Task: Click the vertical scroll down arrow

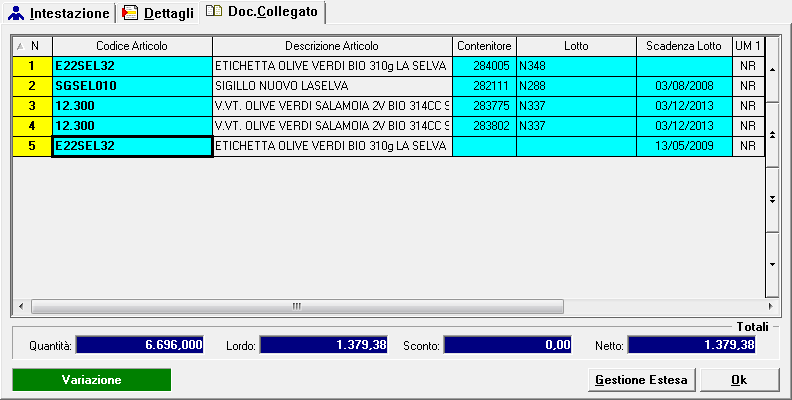Action: pyautogui.click(x=772, y=265)
